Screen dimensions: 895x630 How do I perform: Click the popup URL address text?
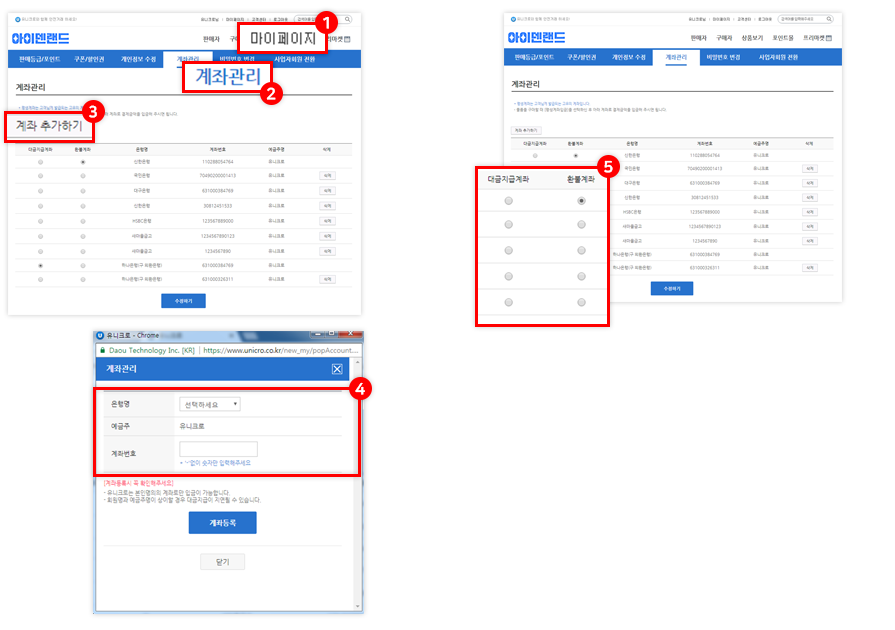[x=281, y=350]
